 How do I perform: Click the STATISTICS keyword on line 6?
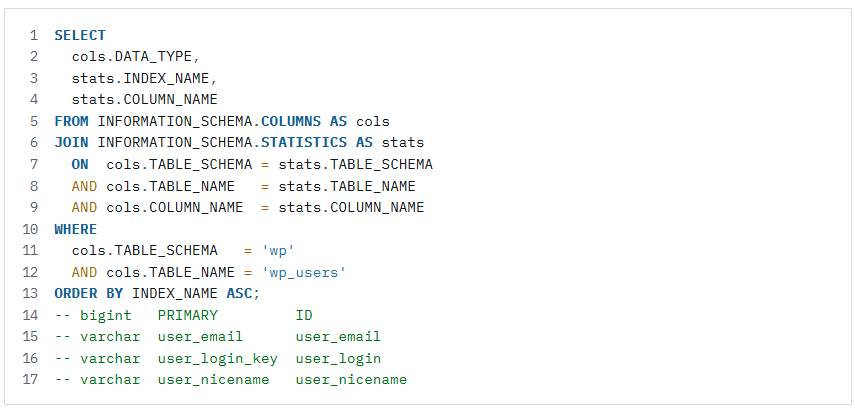(304, 143)
